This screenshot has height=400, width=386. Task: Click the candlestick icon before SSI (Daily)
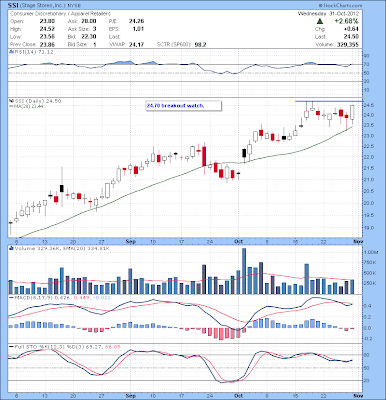[10, 101]
